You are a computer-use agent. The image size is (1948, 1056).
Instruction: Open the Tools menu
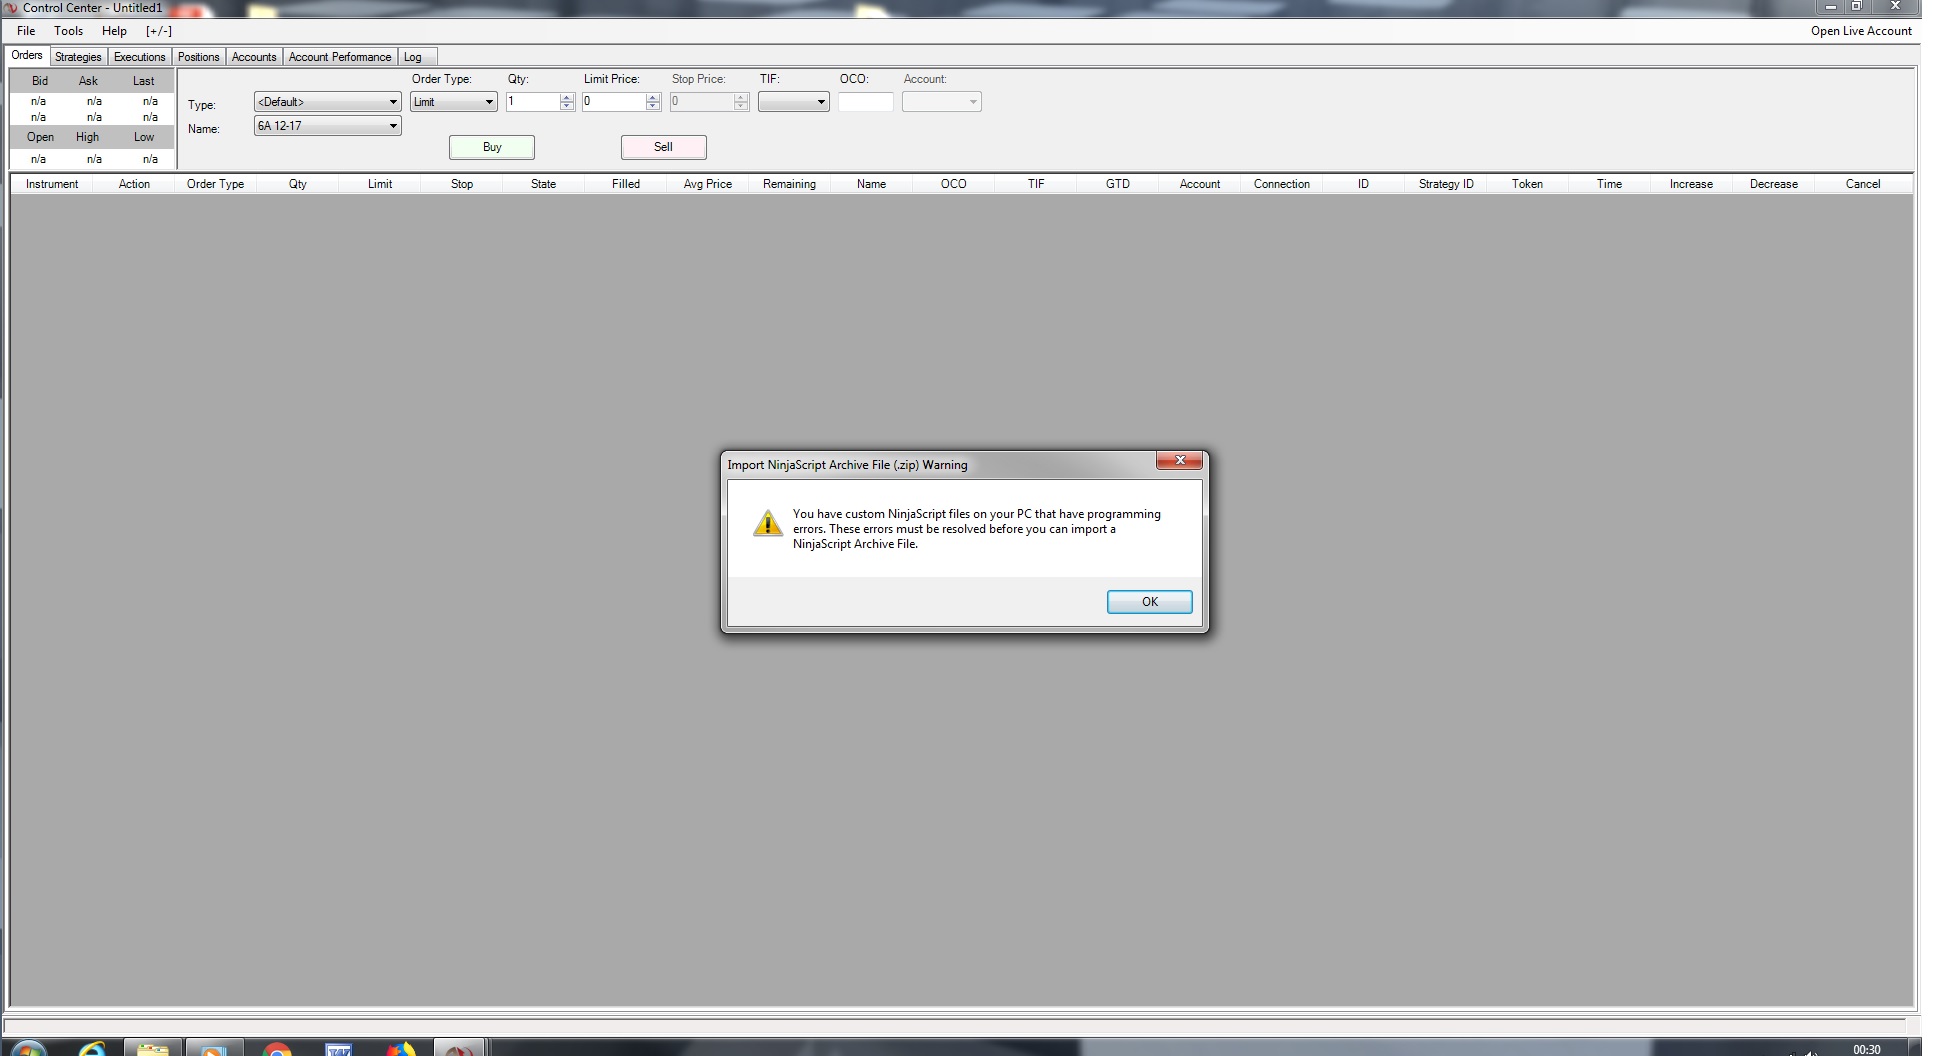tap(69, 31)
